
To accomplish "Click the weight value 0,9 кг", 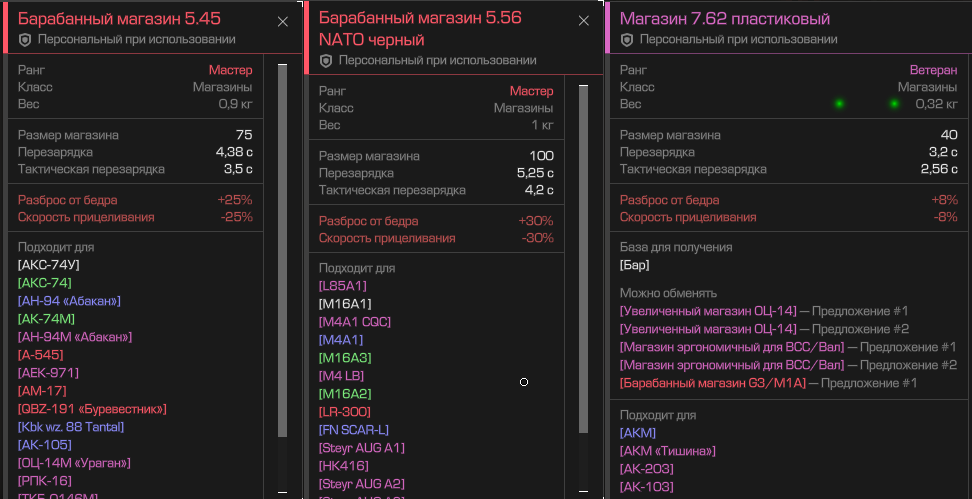I will tap(236, 104).
